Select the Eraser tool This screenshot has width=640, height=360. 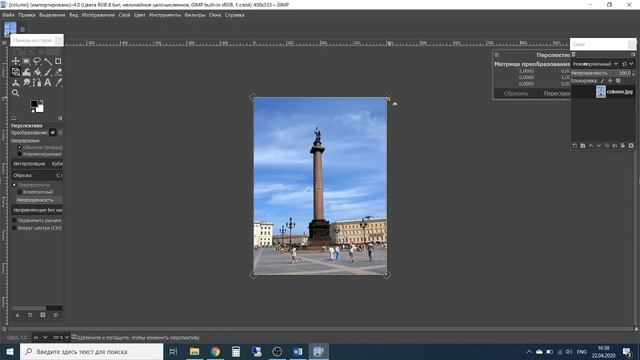point(58,72)
